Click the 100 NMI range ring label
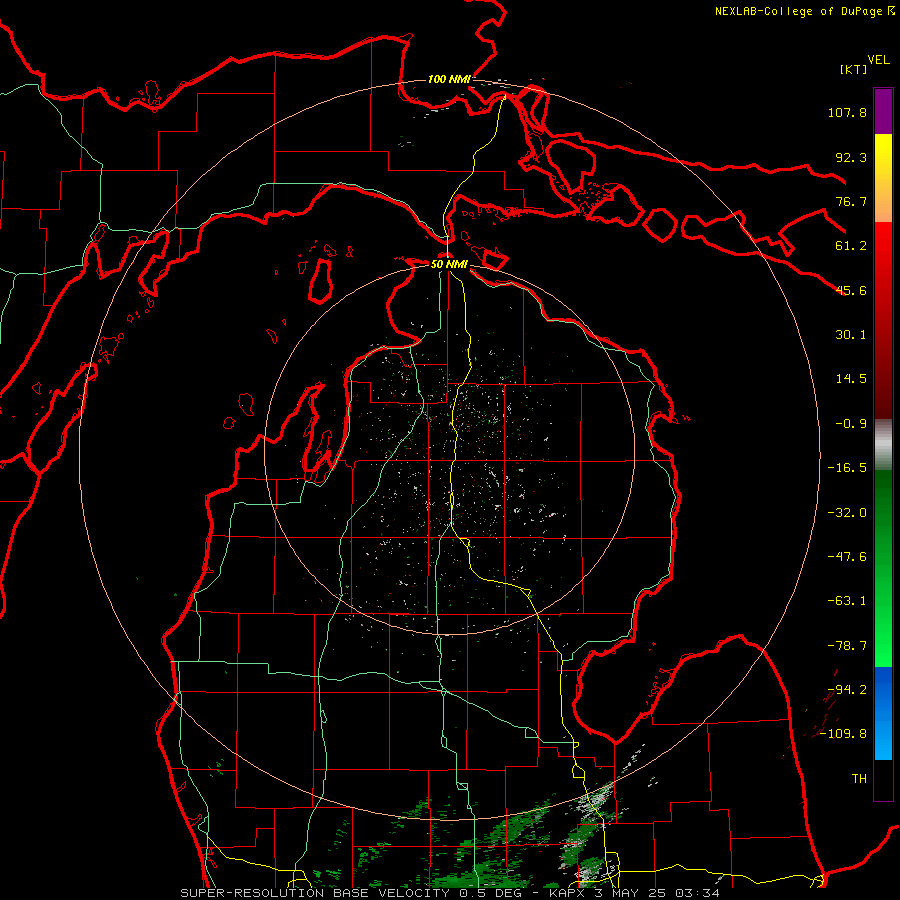This screenshot has height=900, width=900. (449, 79)
